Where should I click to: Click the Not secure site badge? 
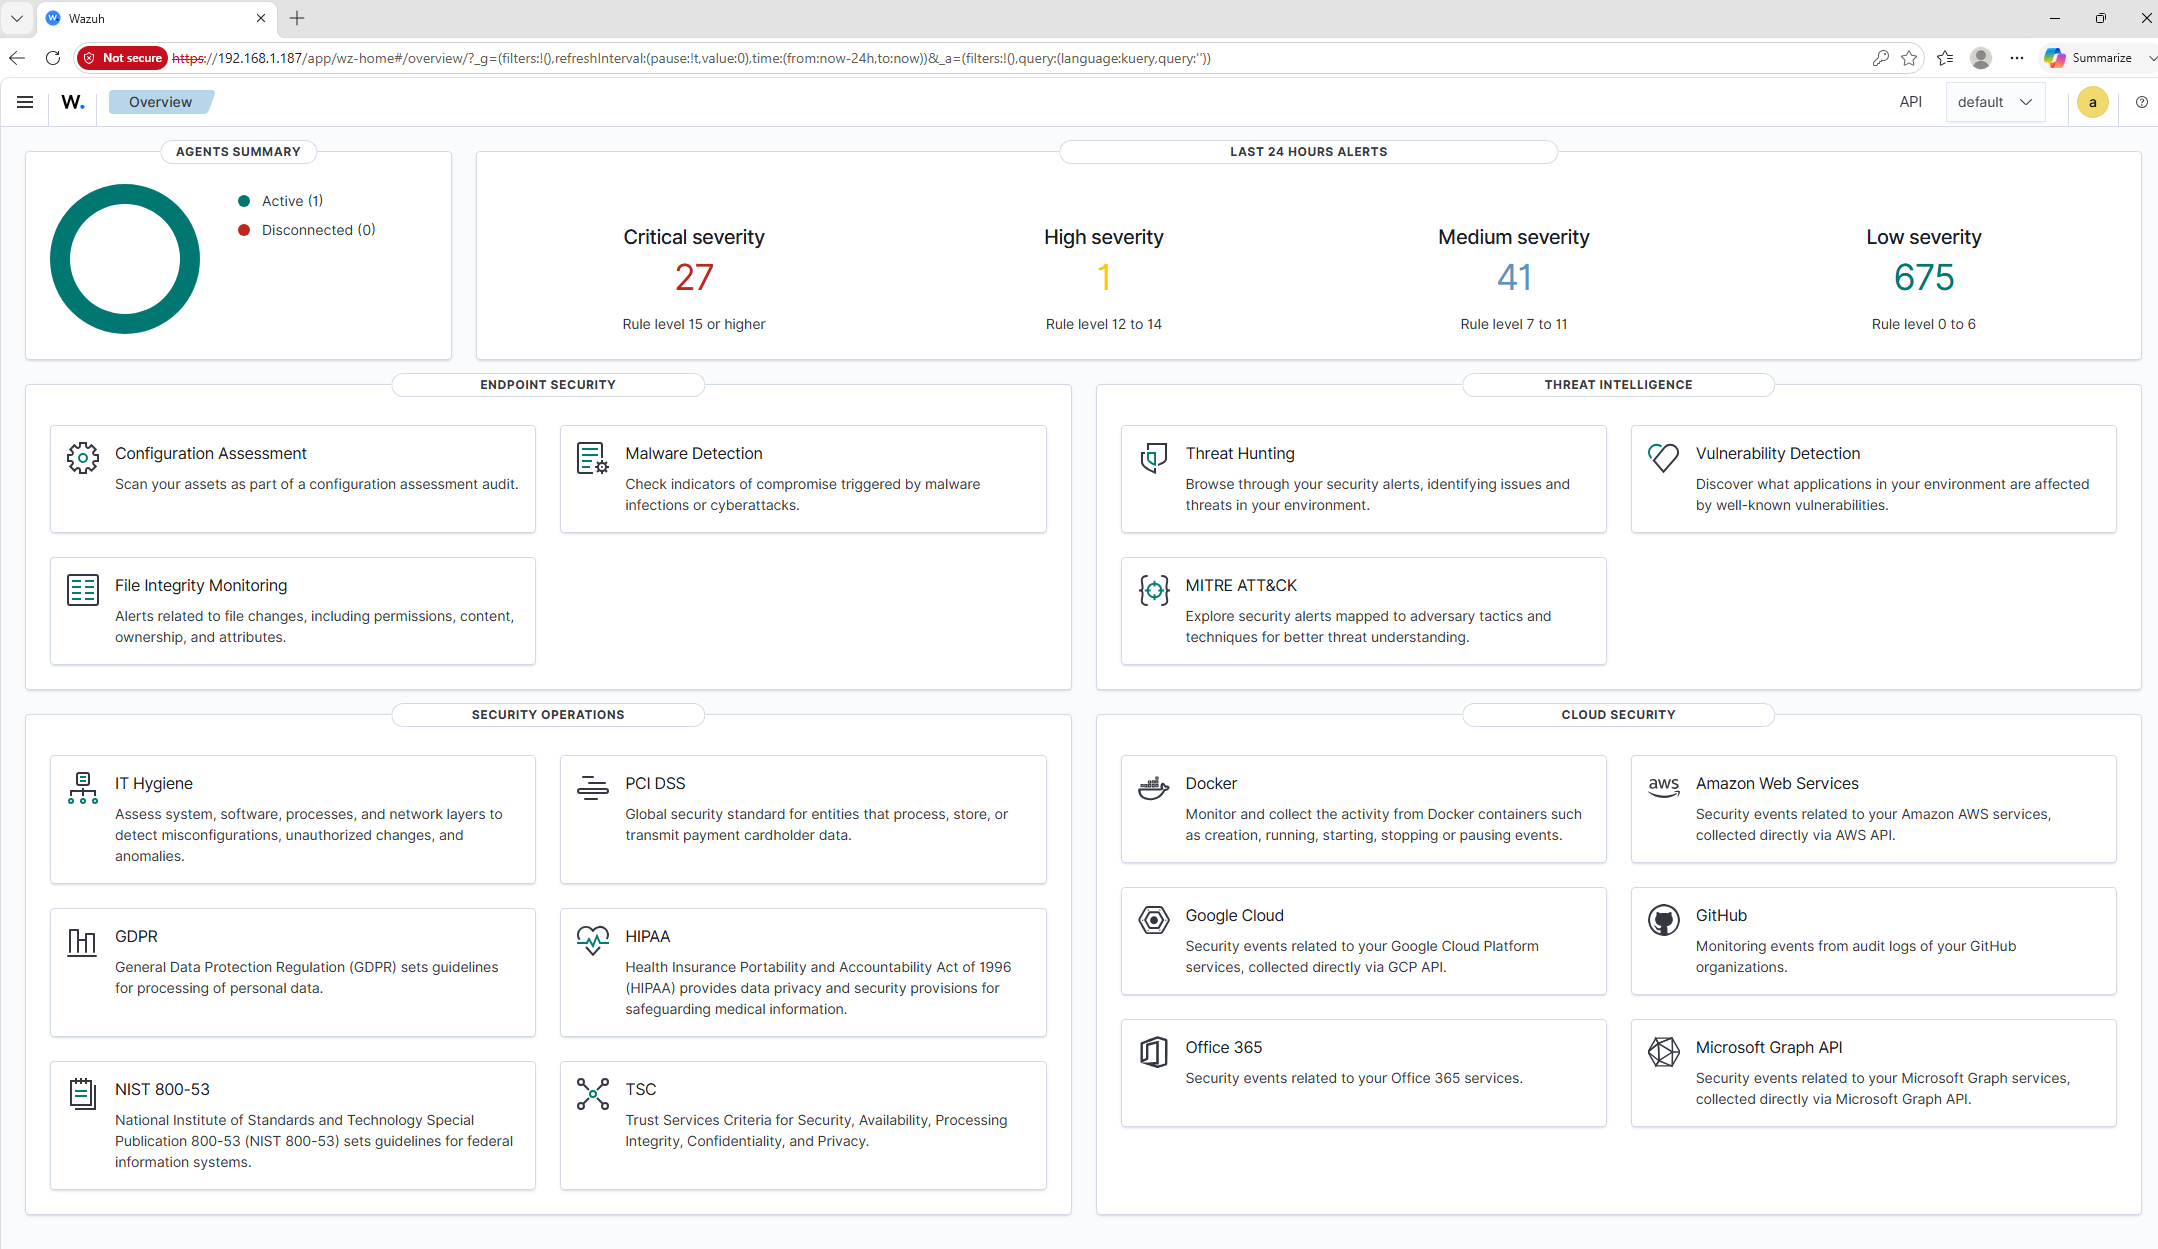122,58
